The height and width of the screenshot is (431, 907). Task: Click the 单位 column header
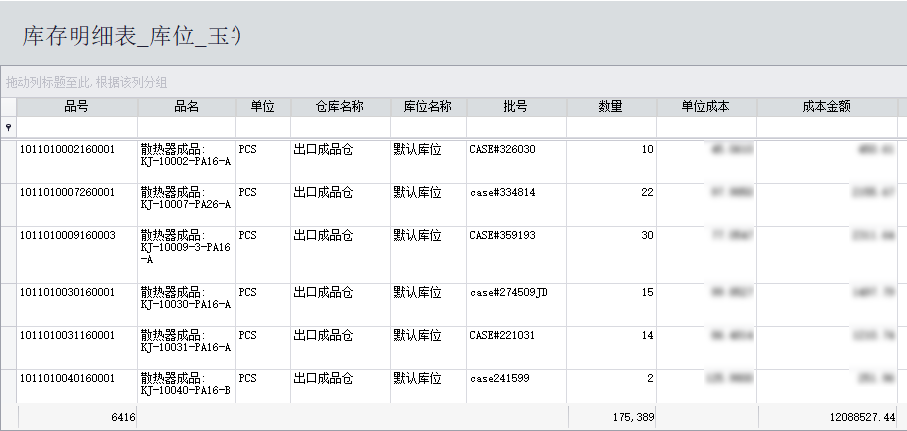click(x=263, y=107)
